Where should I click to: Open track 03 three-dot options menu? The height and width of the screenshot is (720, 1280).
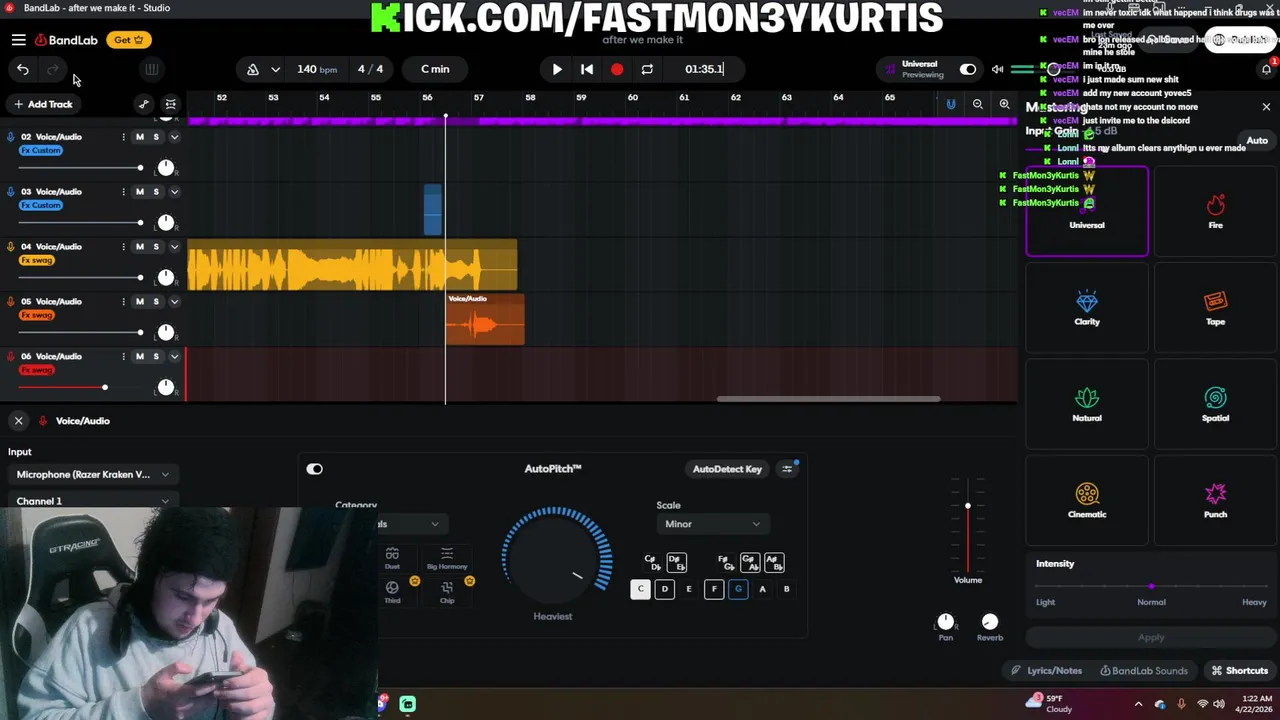[x=123, y=192]
